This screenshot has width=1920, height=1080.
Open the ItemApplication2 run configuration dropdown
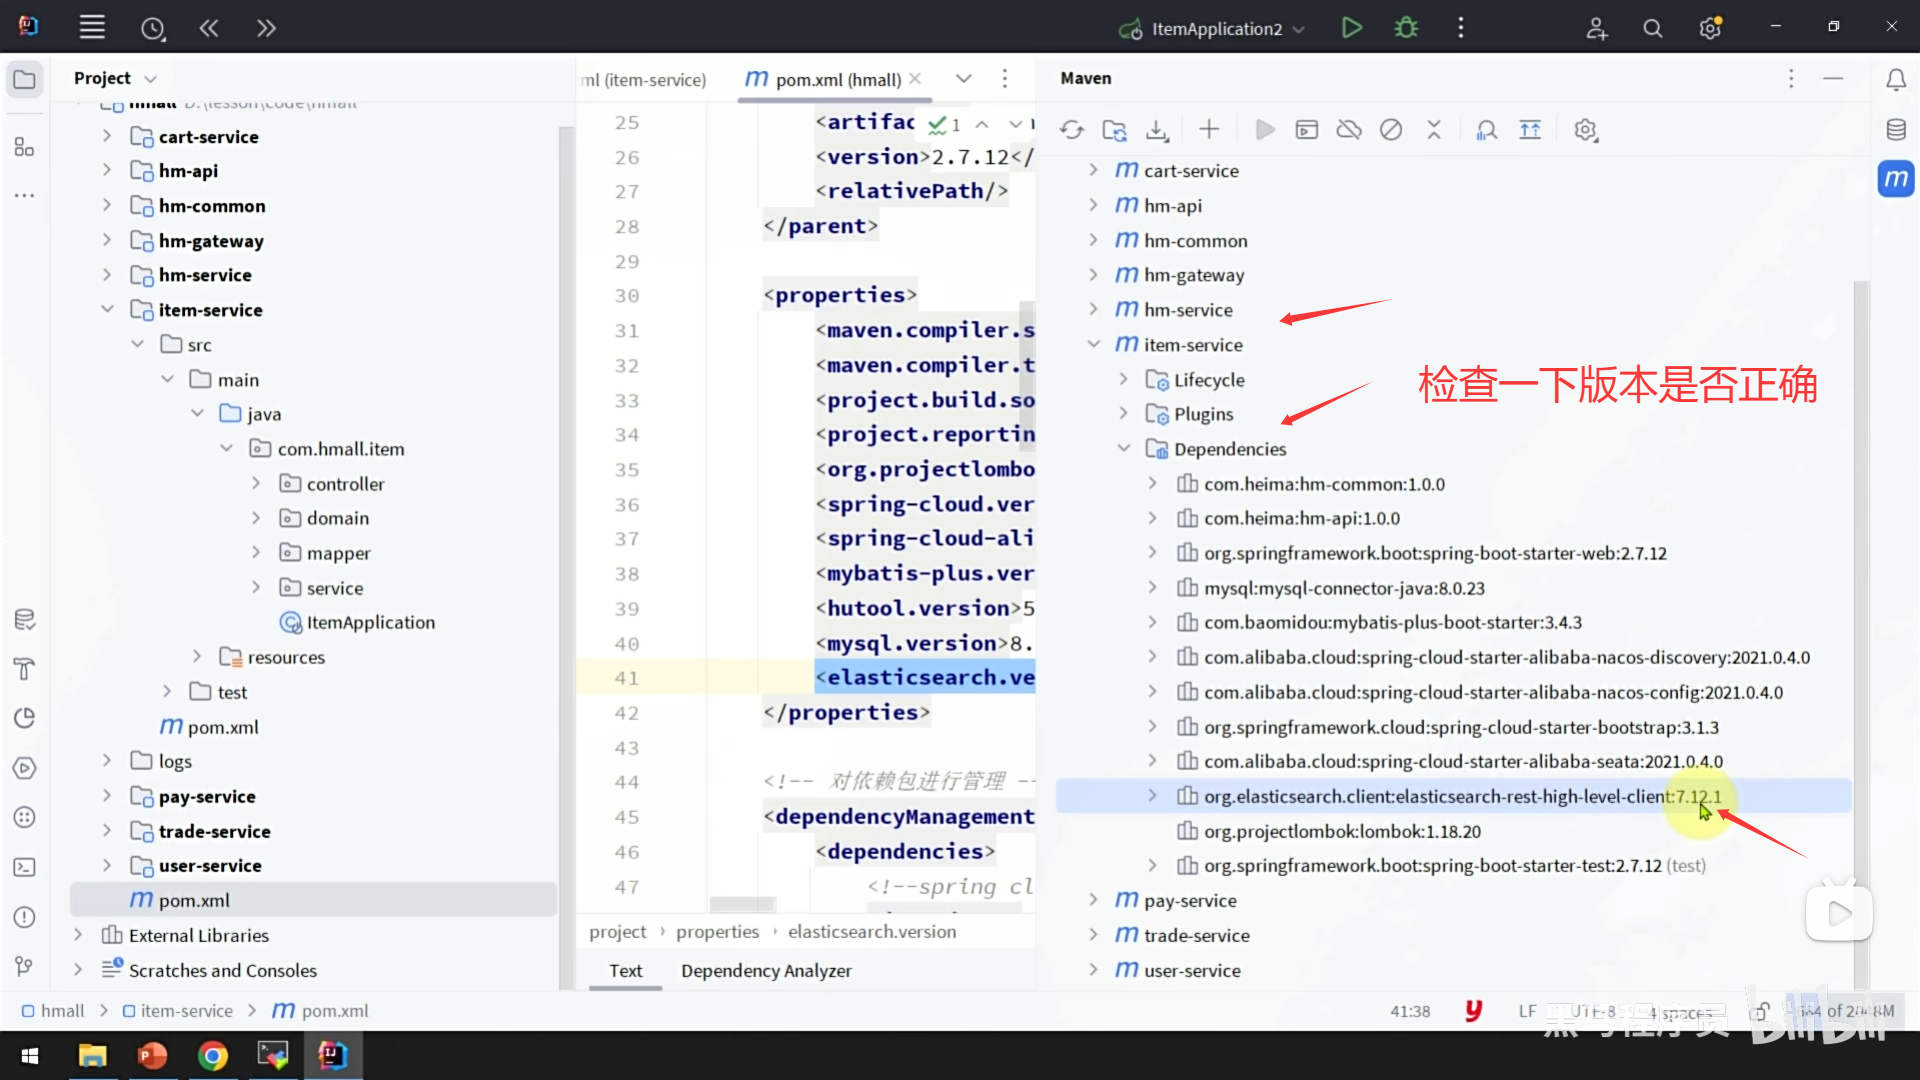1298,29
